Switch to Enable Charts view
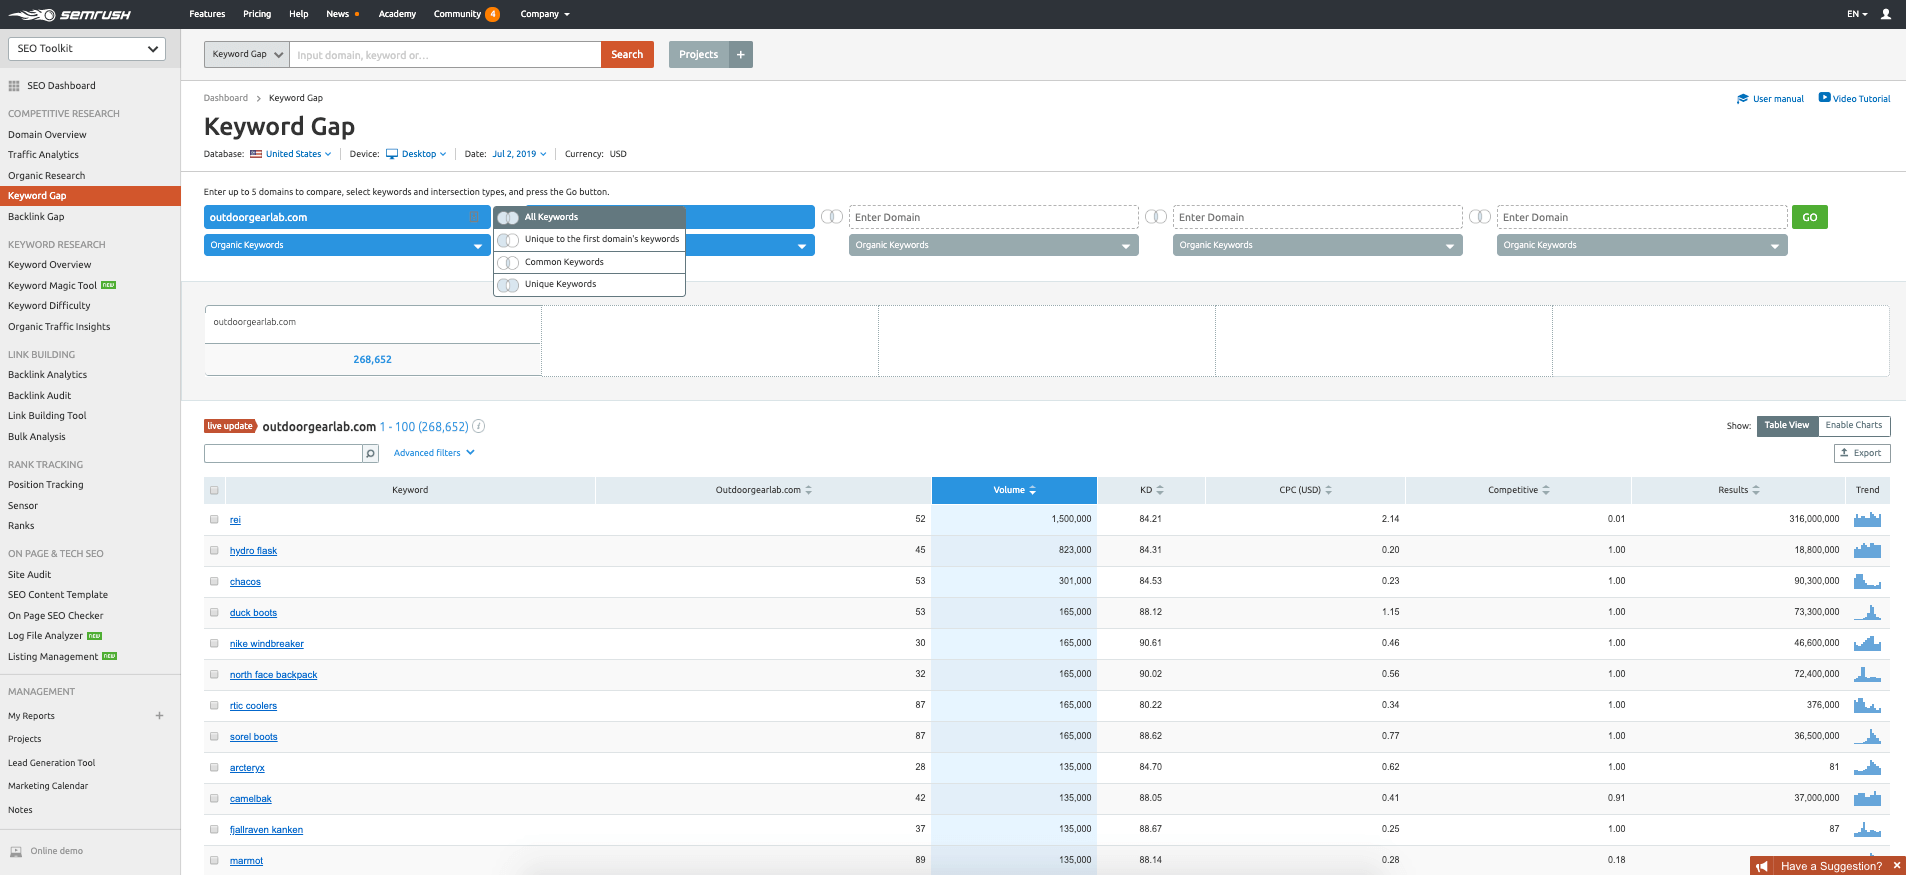The image size is (1906, 875). [1854, 426]
